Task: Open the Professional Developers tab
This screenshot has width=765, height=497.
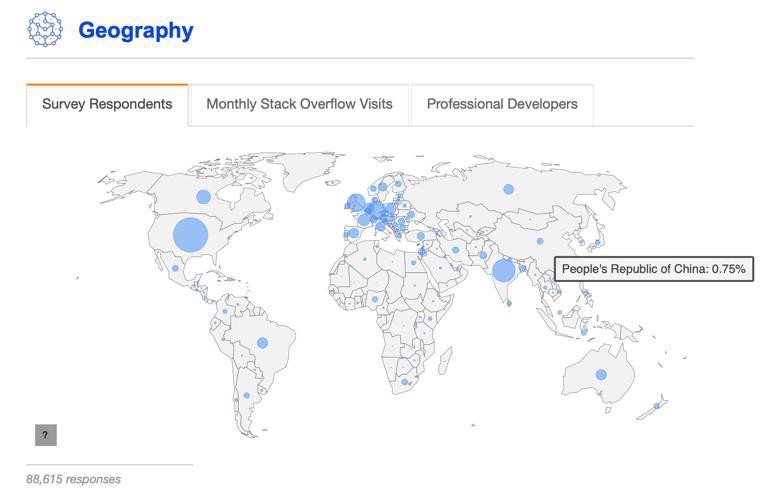Action: [x=502, y=104]
